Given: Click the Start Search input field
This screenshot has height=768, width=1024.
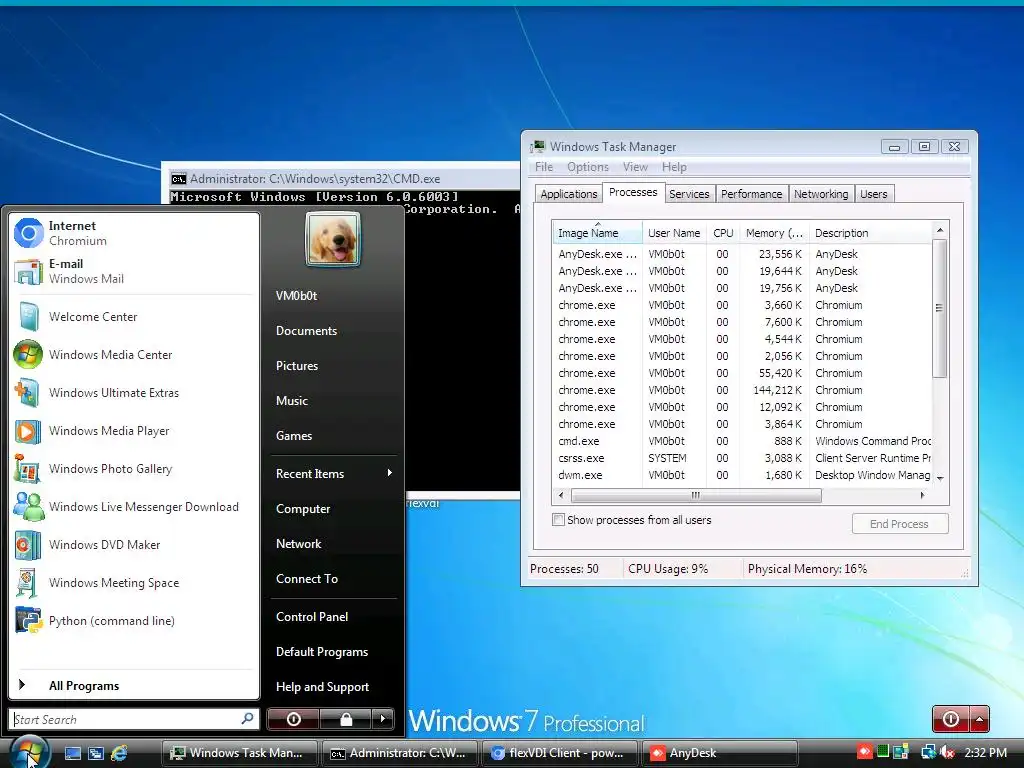Looking at the screenshot, I should (125, 719).
